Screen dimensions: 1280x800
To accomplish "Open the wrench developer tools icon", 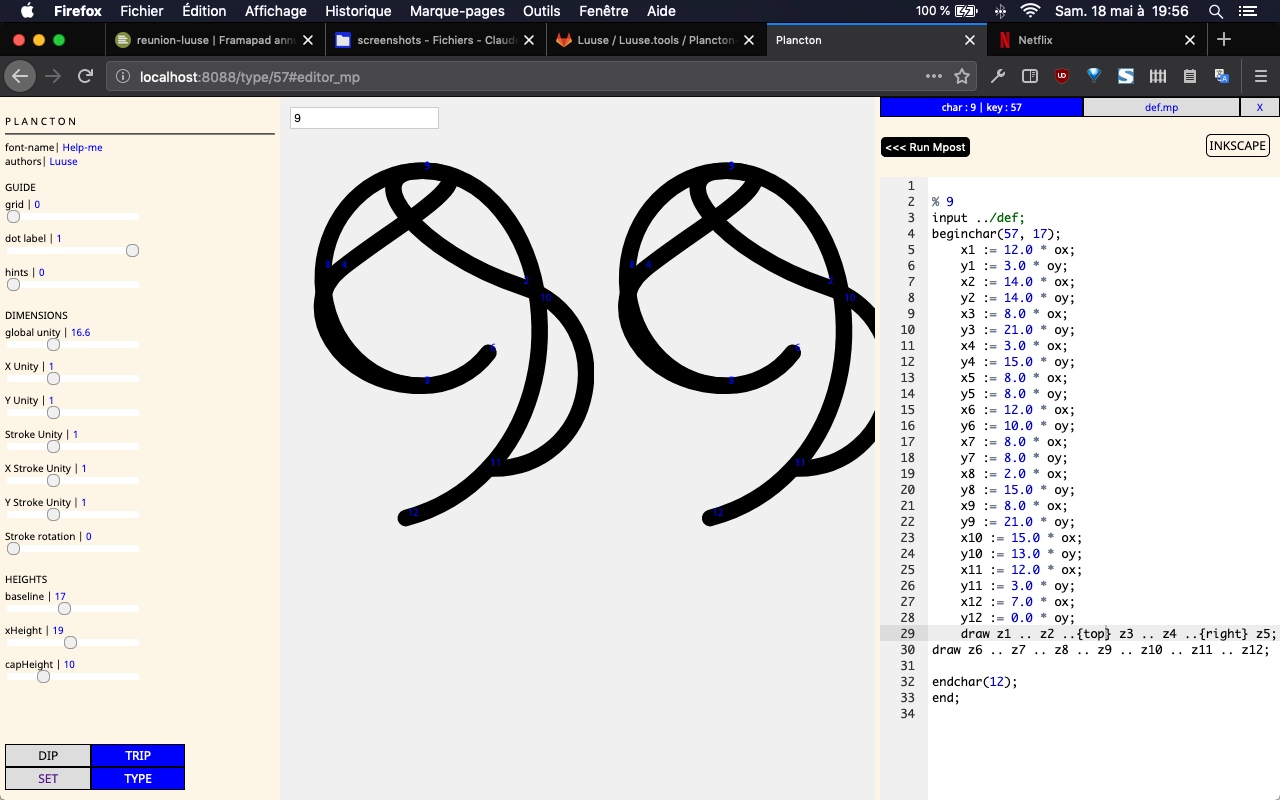I will point(997,76).
